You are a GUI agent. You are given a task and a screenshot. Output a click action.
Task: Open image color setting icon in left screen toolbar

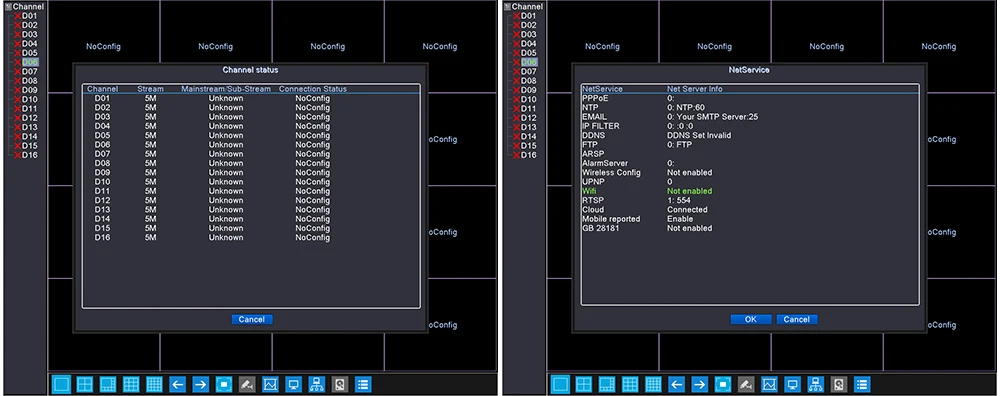point(270,385)
